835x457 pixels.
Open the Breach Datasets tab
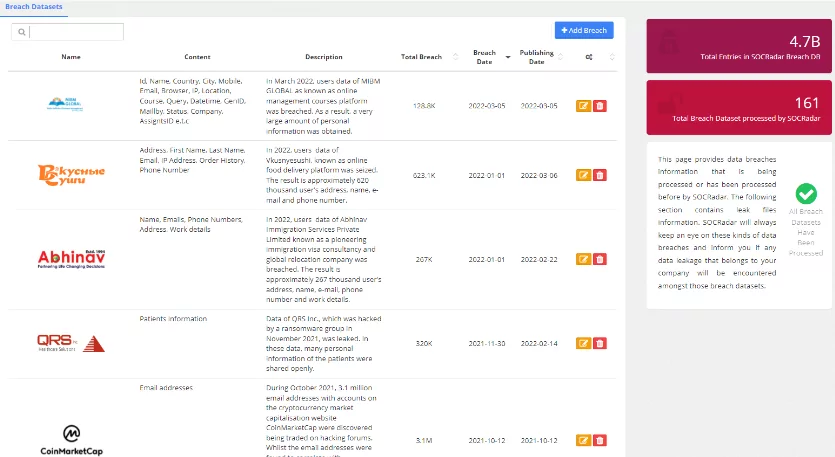pyautogui.click(x=34, y=7)
